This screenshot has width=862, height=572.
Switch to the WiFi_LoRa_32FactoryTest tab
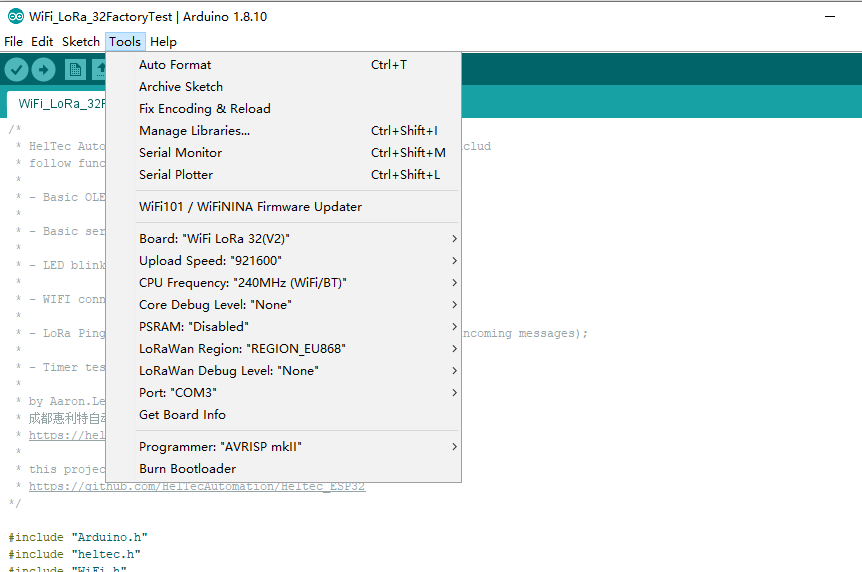click(60, 103)
